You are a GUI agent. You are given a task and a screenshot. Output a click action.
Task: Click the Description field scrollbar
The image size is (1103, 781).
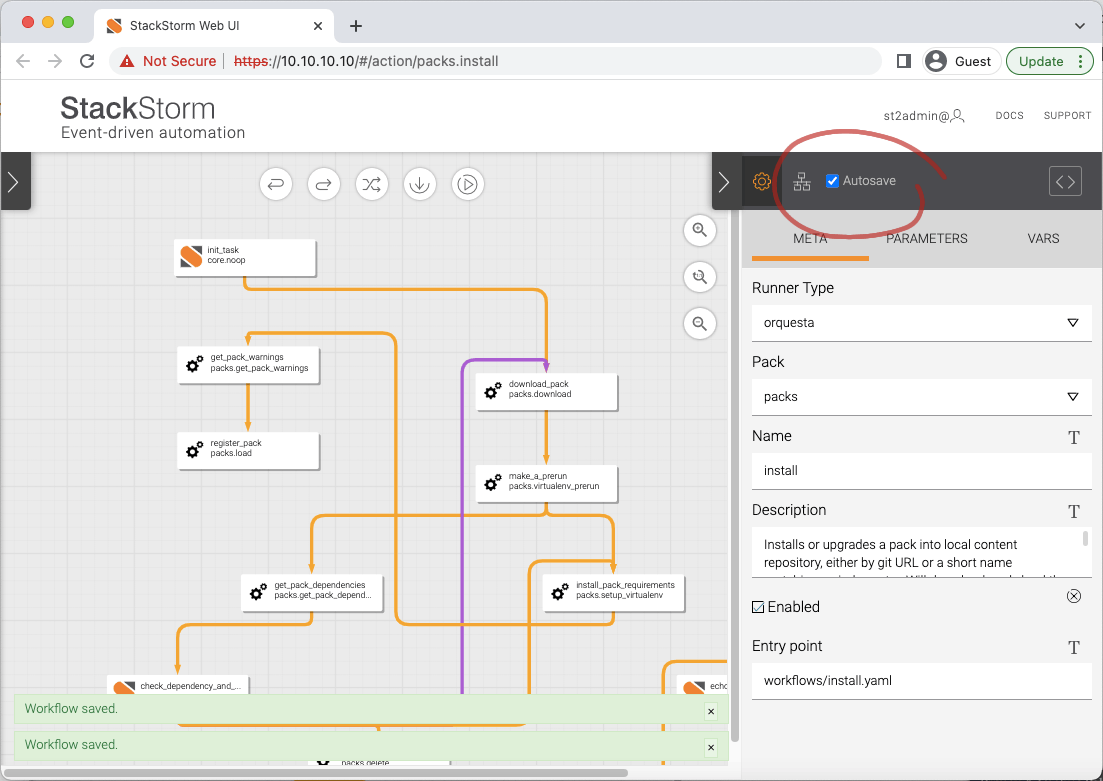pos(1085,539)
